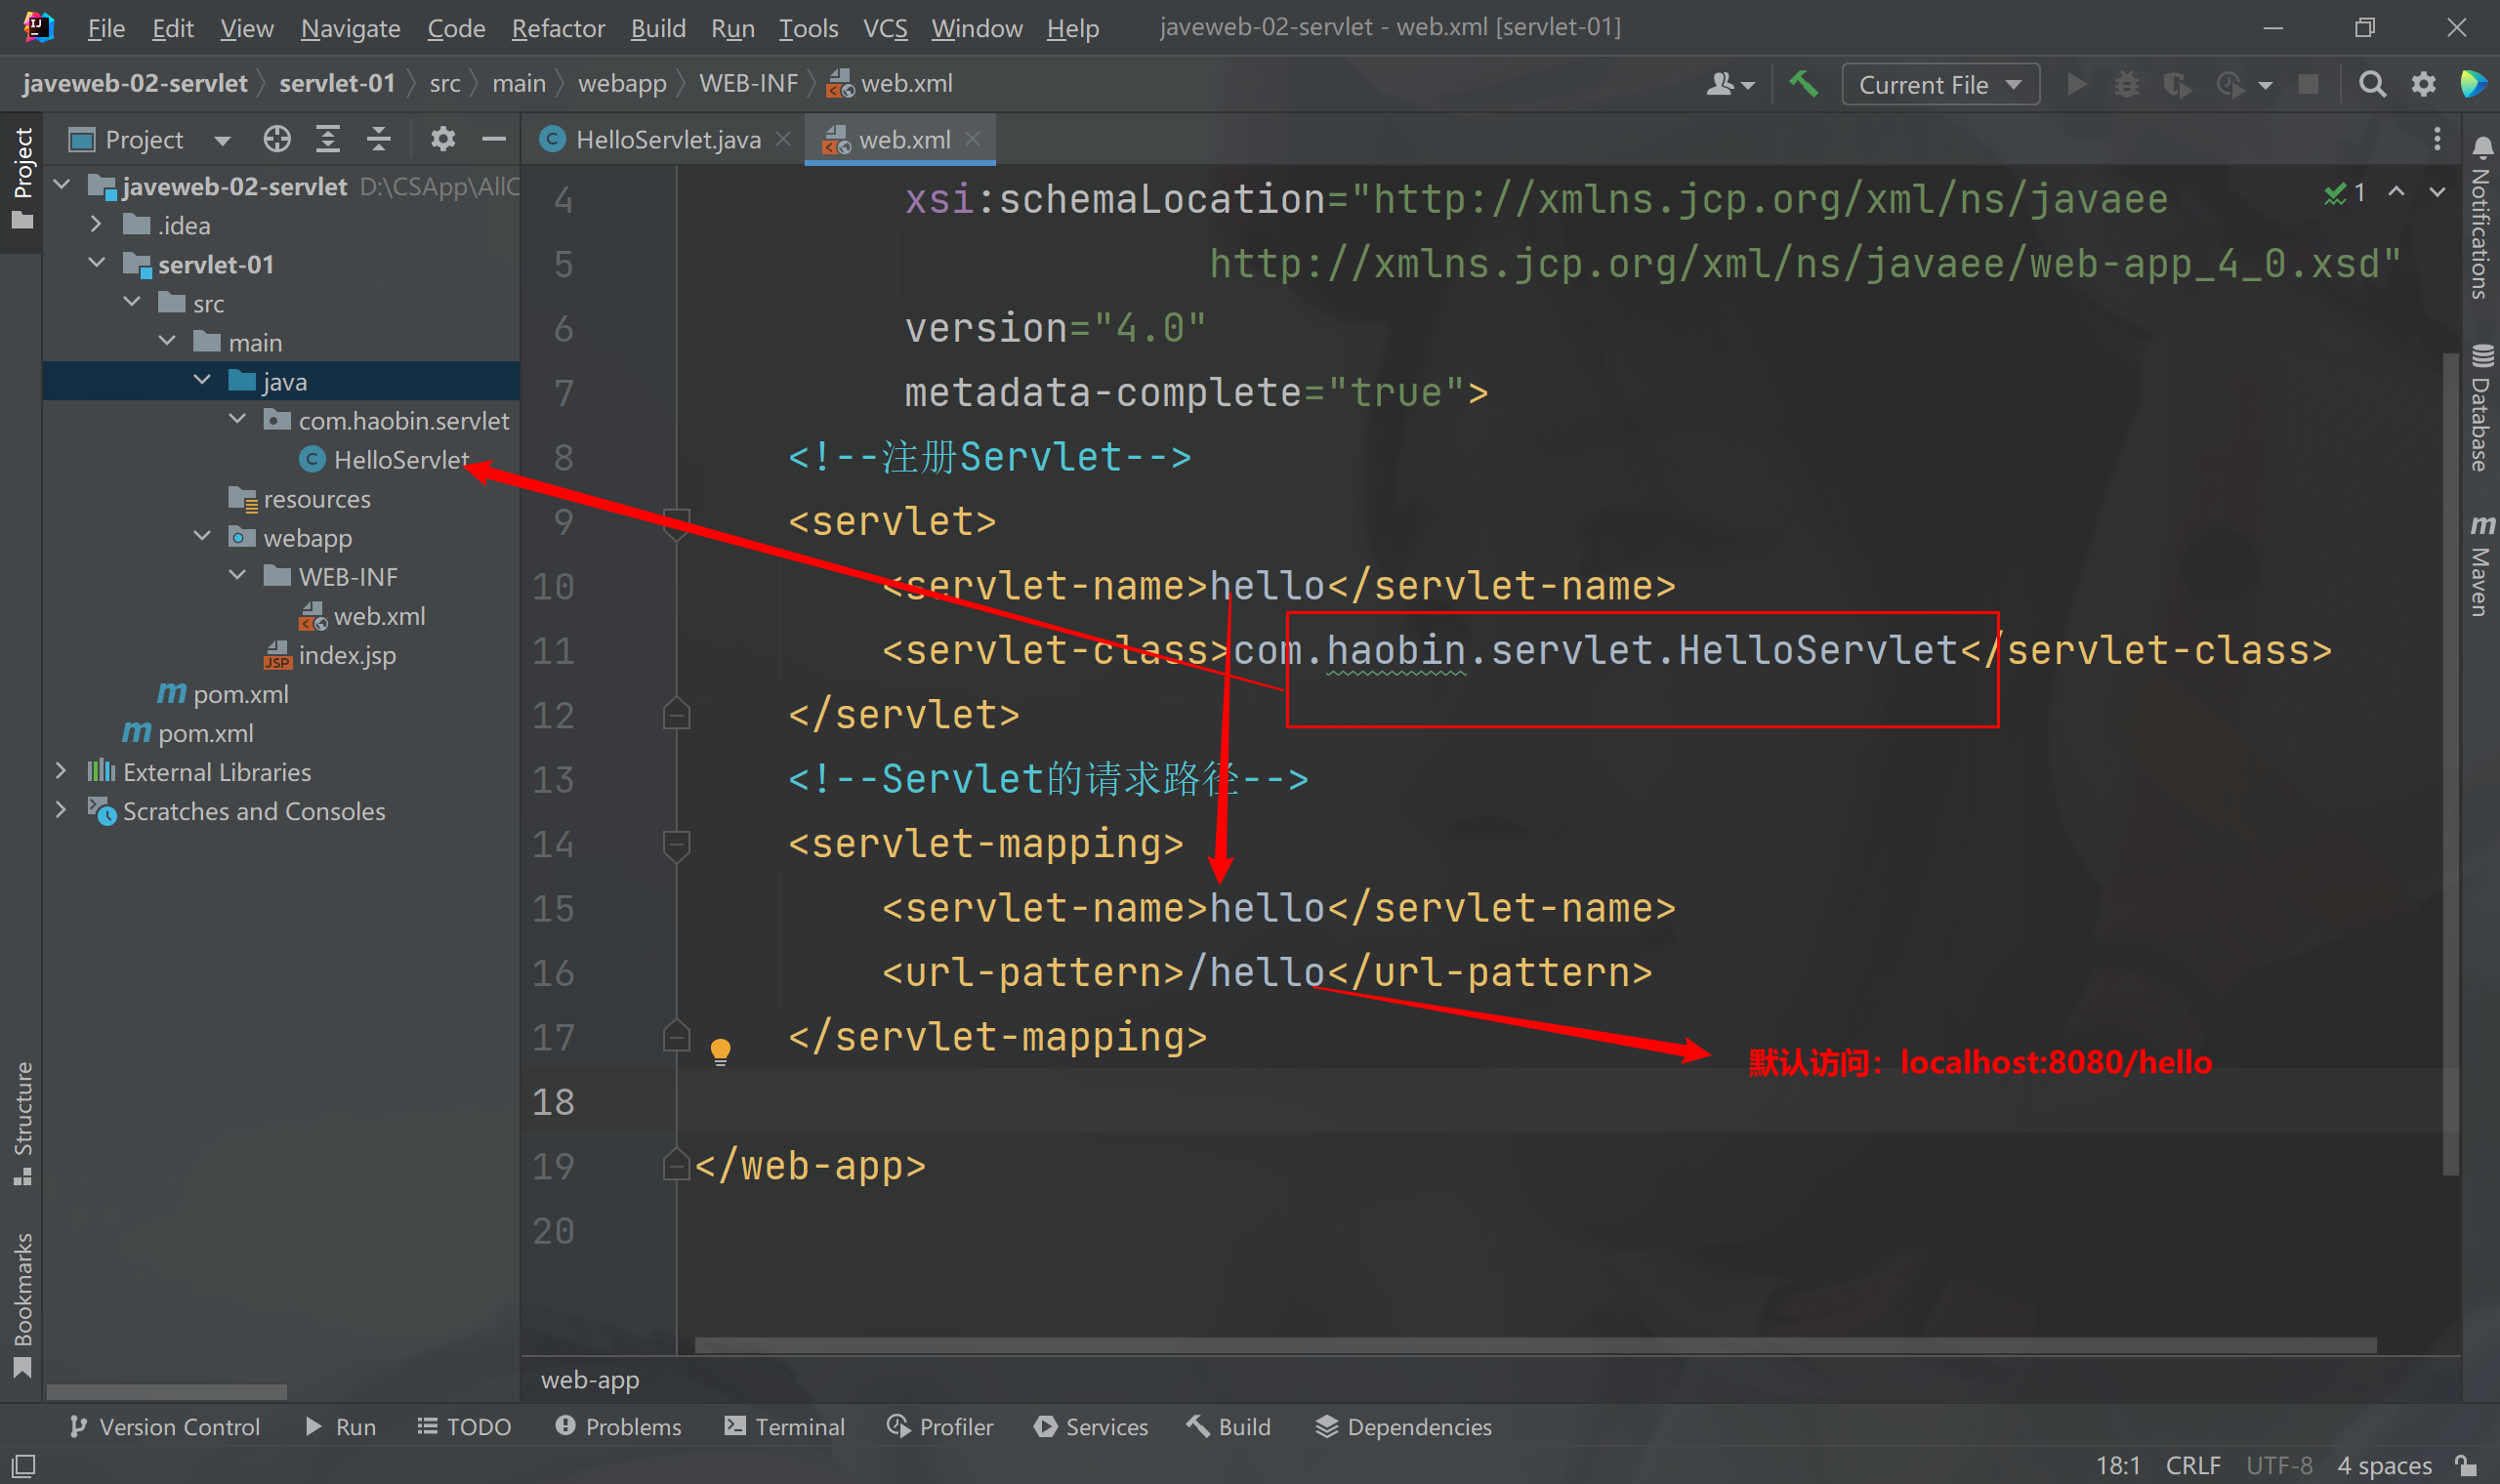Open the VCS menu
This screenshot has width=2500, height=1484.
[885, 28]
